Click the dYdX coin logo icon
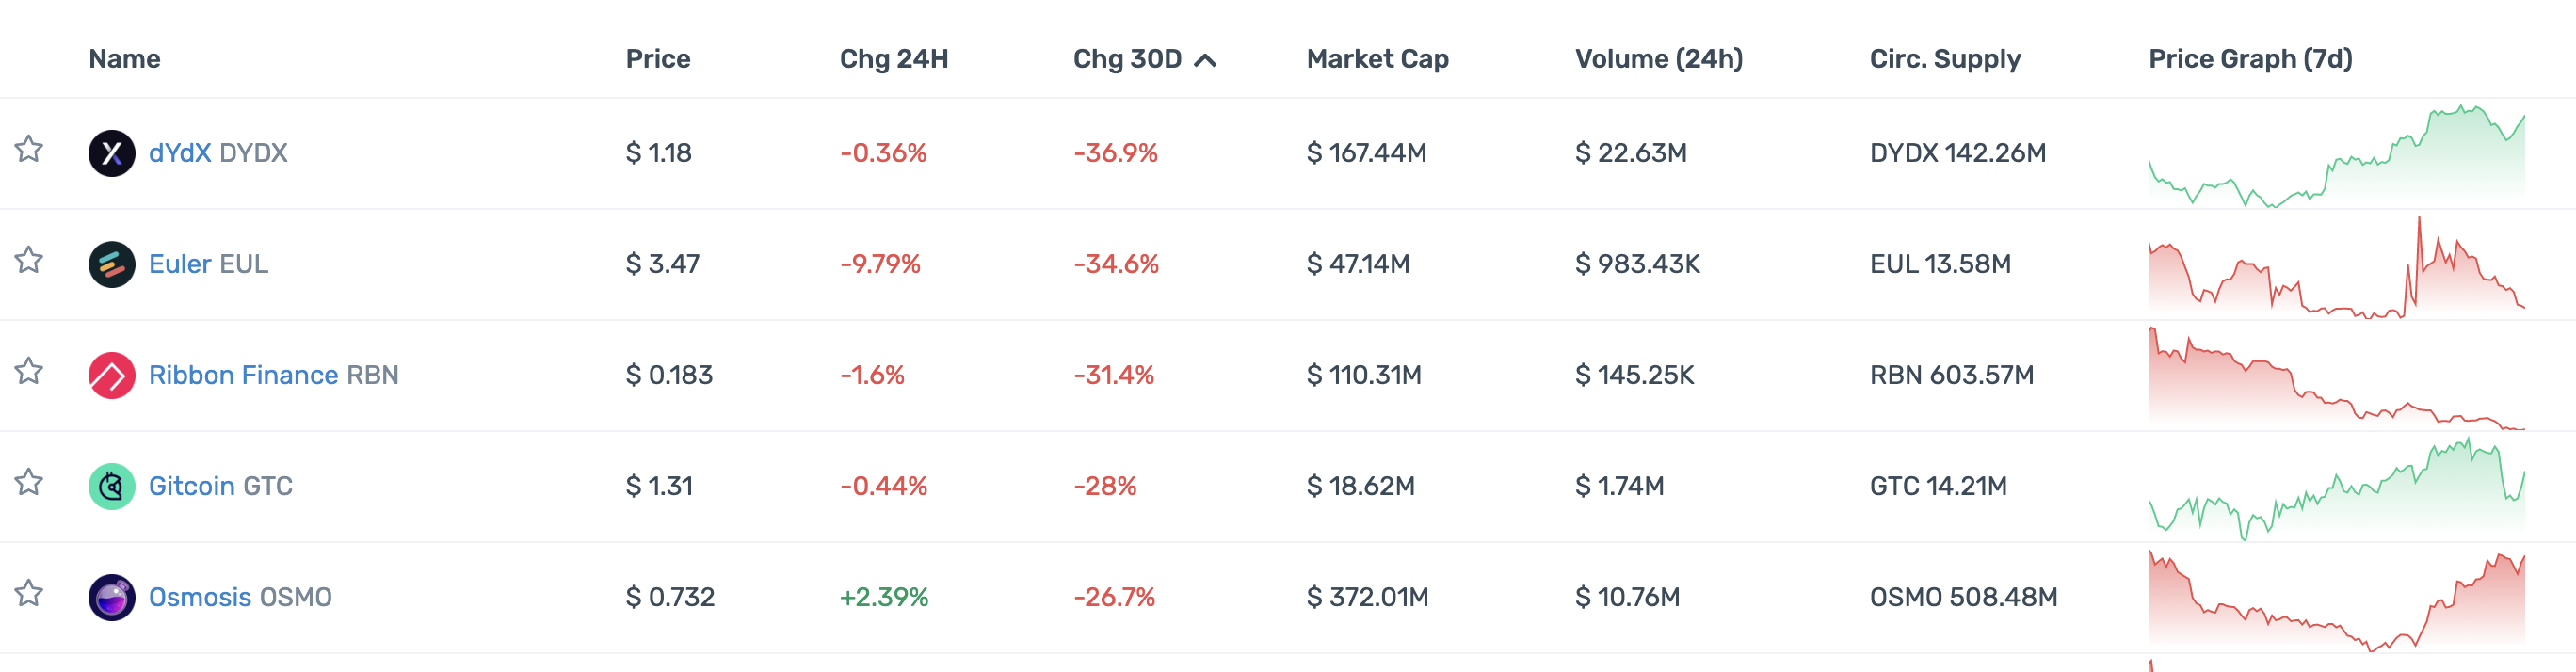The height and width of the screenshot is (672, 2576). [x=111, y=153]
